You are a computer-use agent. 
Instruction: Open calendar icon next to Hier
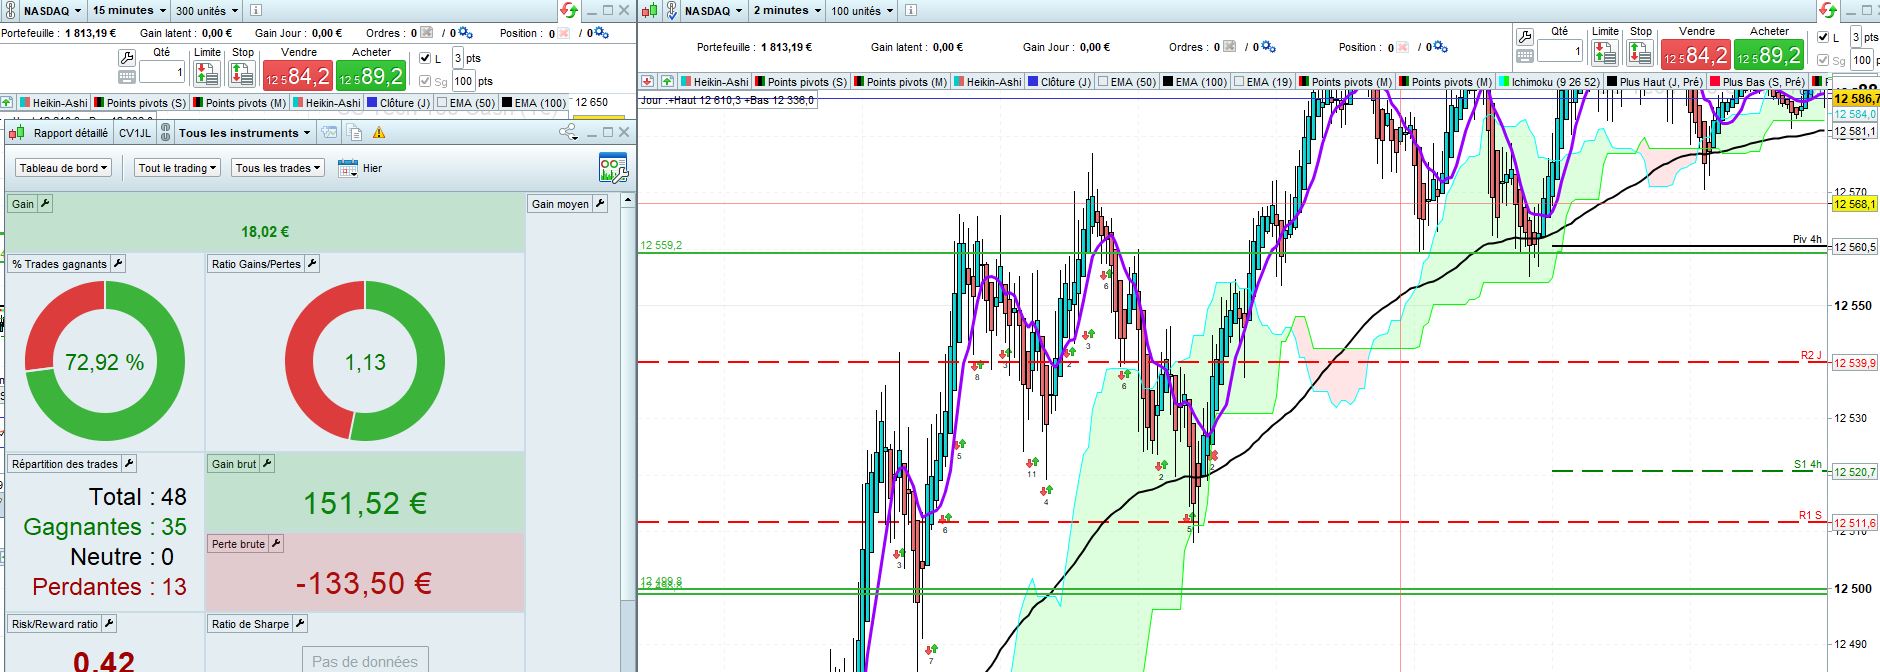pyautogui.click(x=347, y=168)
